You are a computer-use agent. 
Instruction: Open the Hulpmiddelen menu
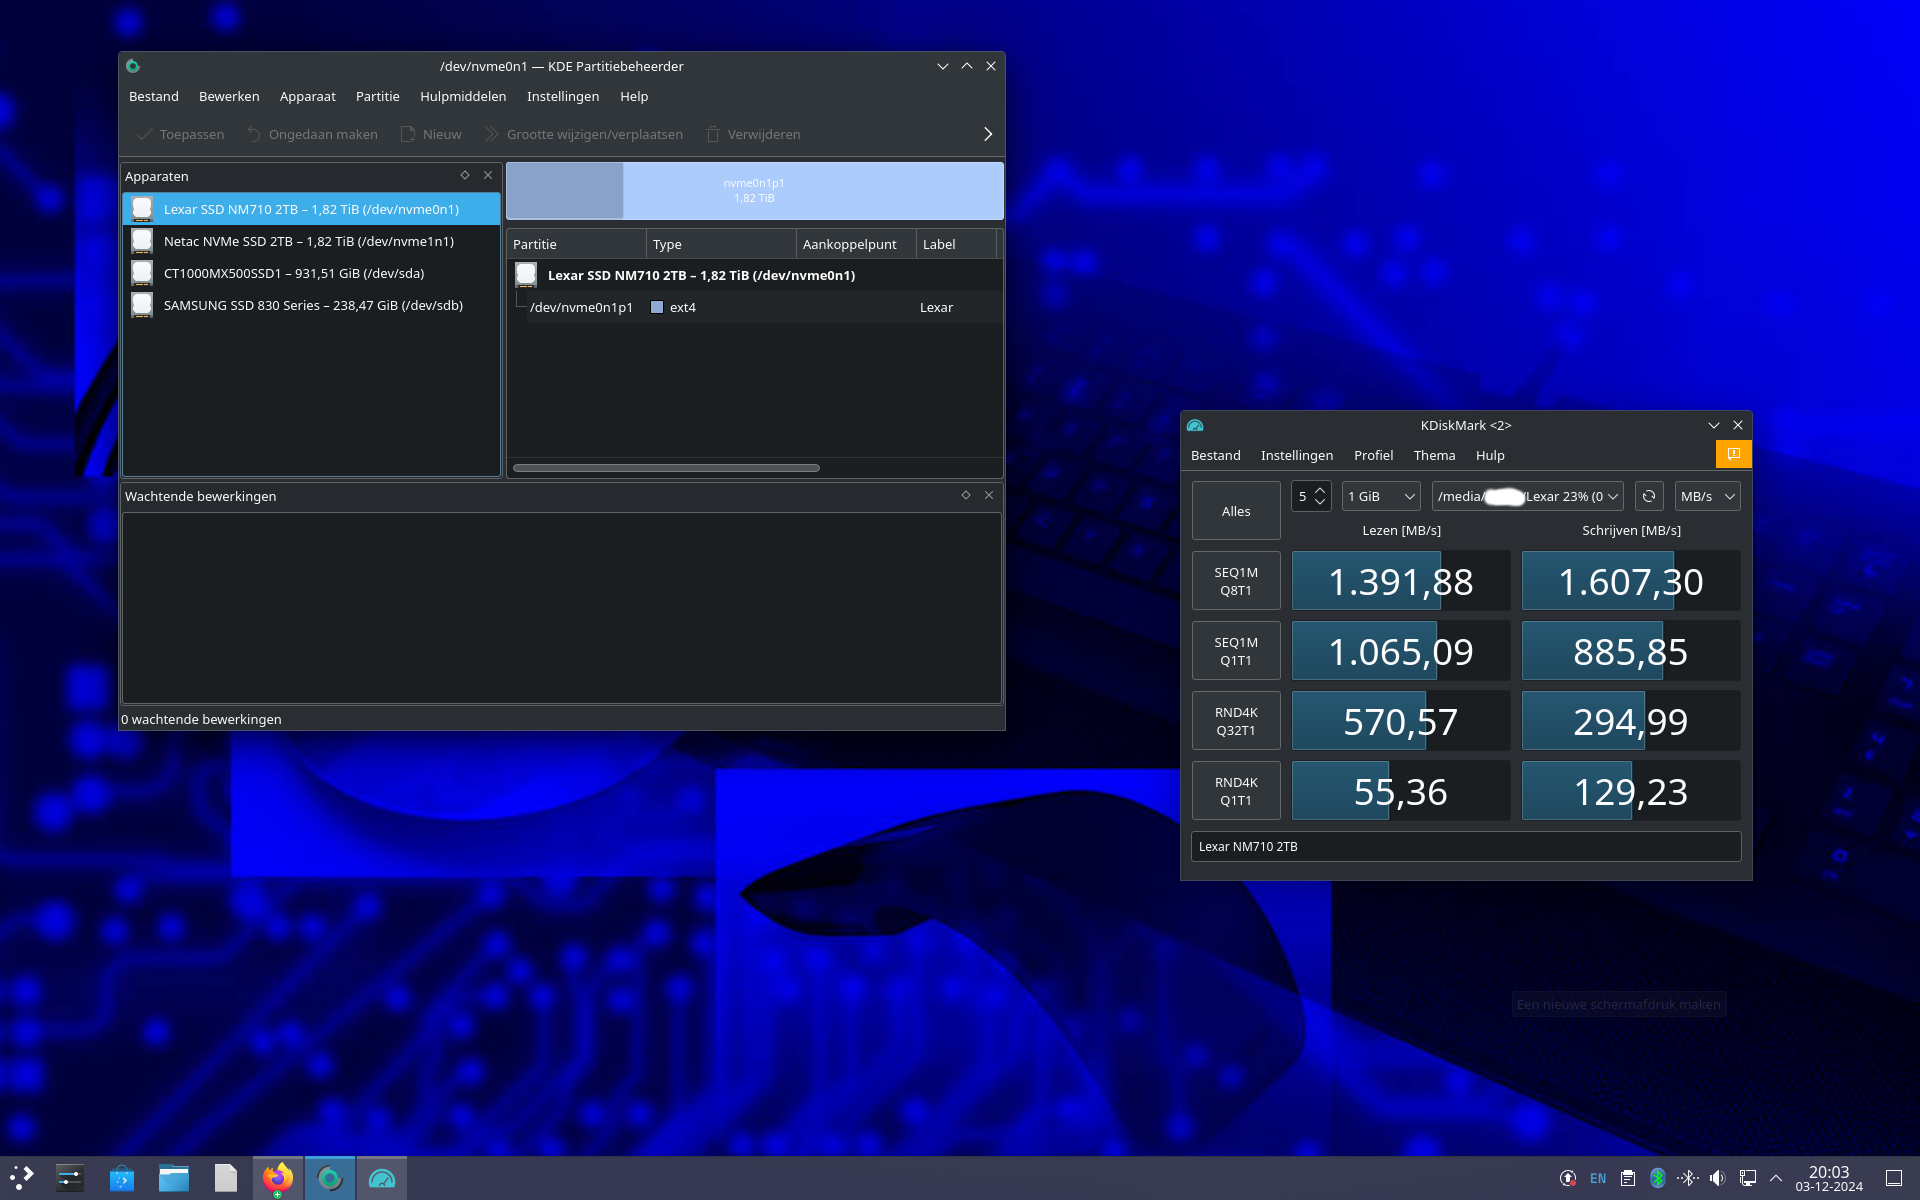pyautogui.click(x=463, y=96)
